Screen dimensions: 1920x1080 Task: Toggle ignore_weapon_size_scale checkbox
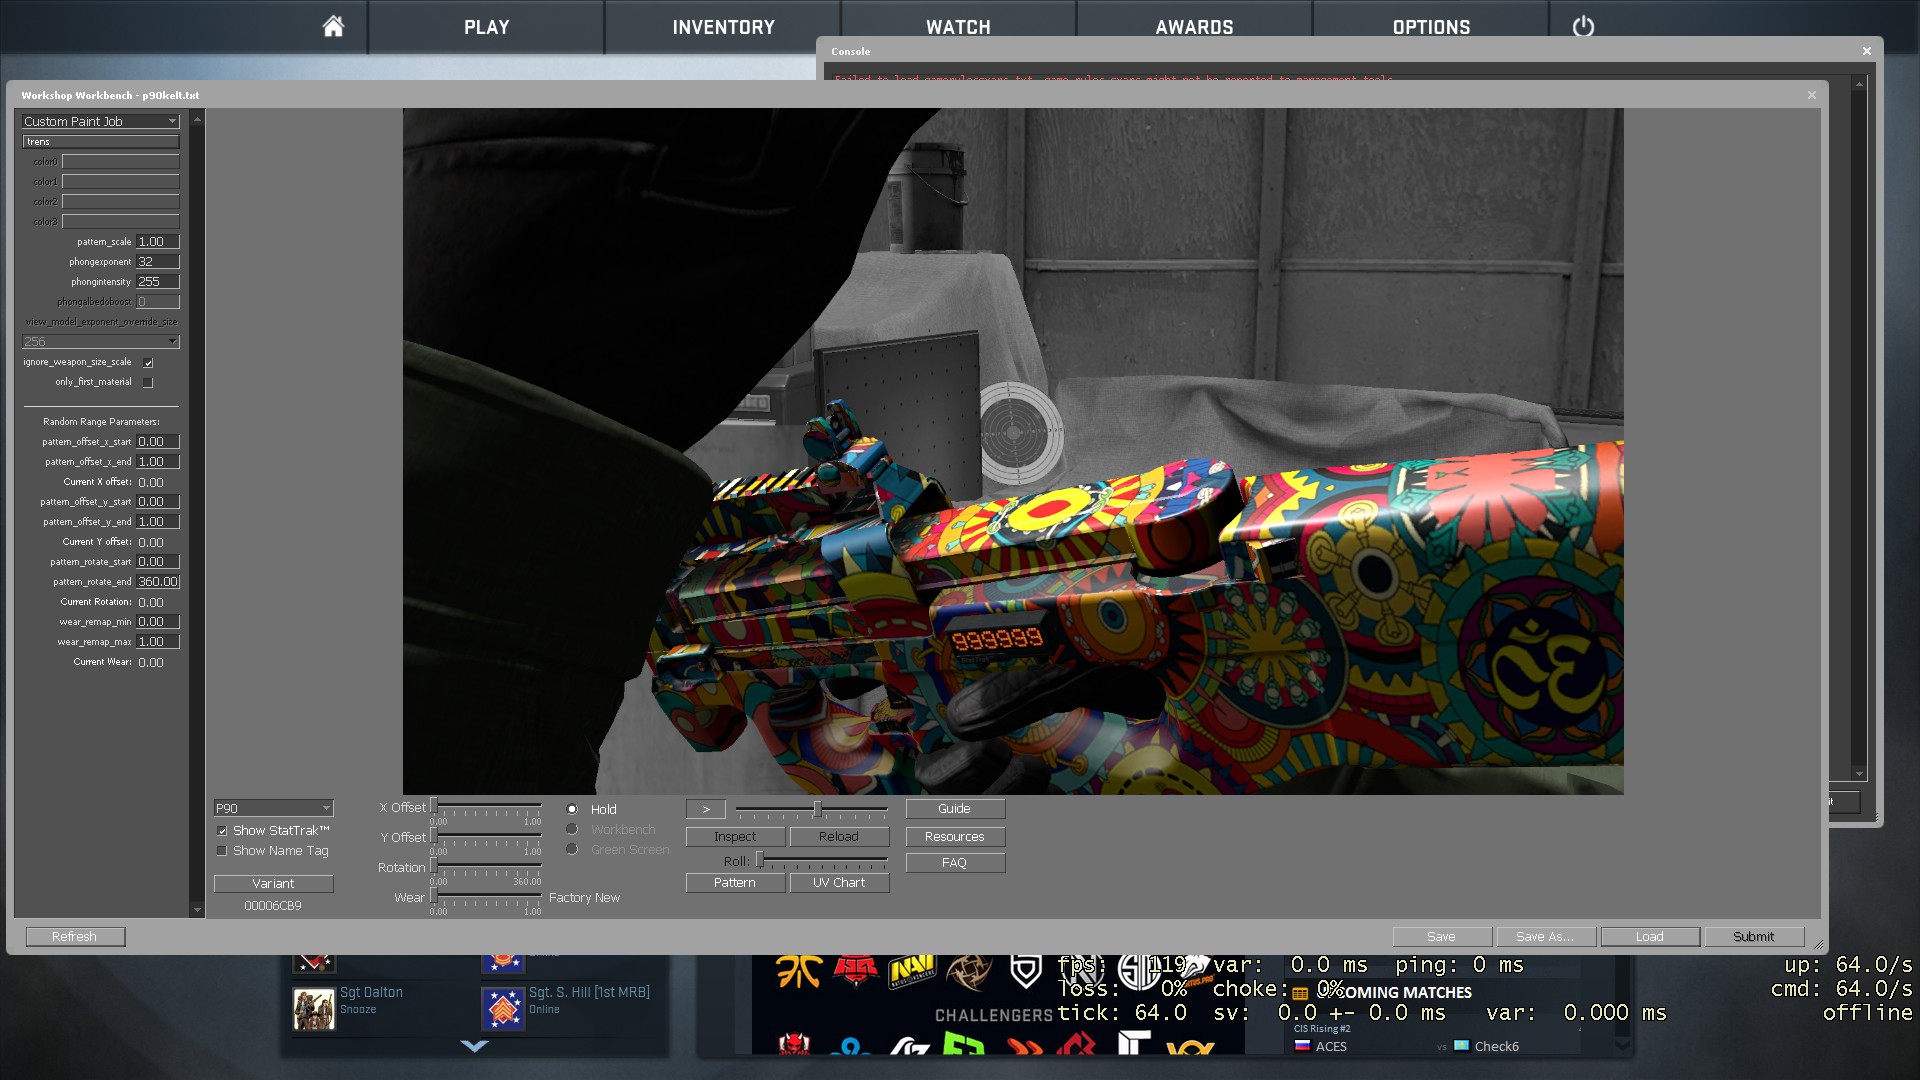click(x=148, y=362)
